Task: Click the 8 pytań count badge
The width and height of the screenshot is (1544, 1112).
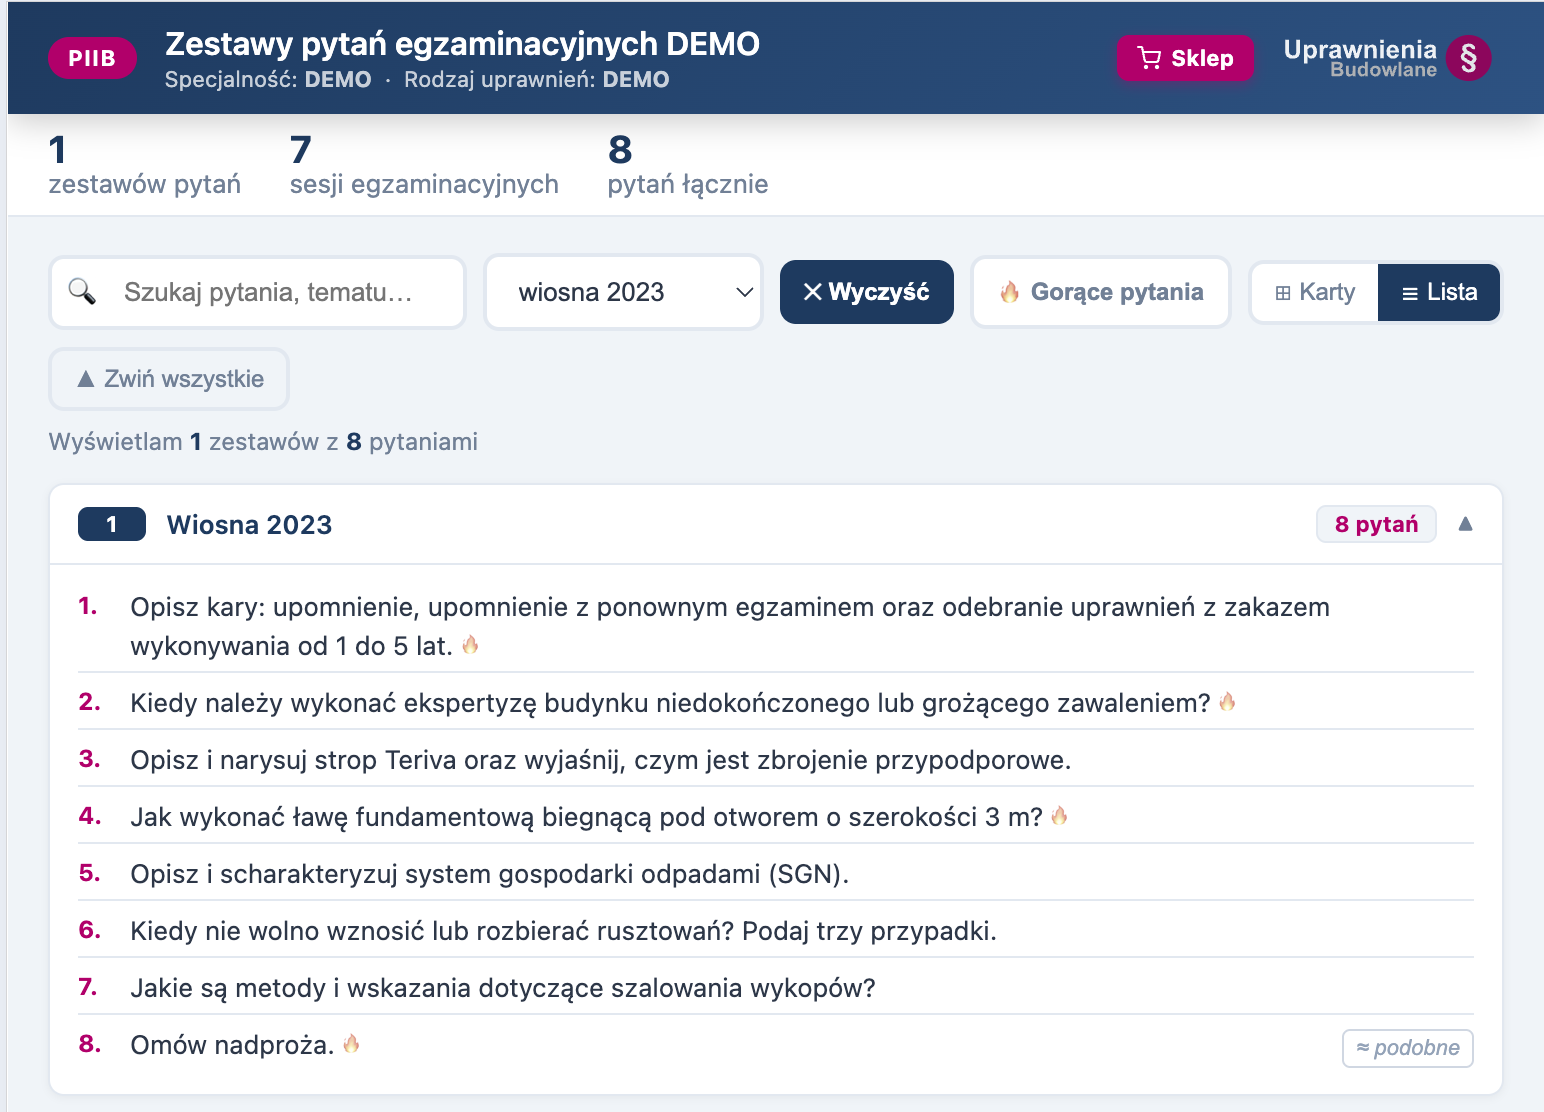Action: click(1376, 524)
